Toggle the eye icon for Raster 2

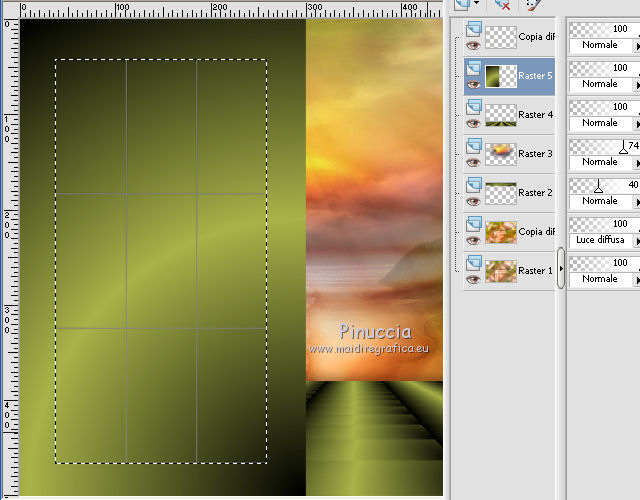[473, 201]
